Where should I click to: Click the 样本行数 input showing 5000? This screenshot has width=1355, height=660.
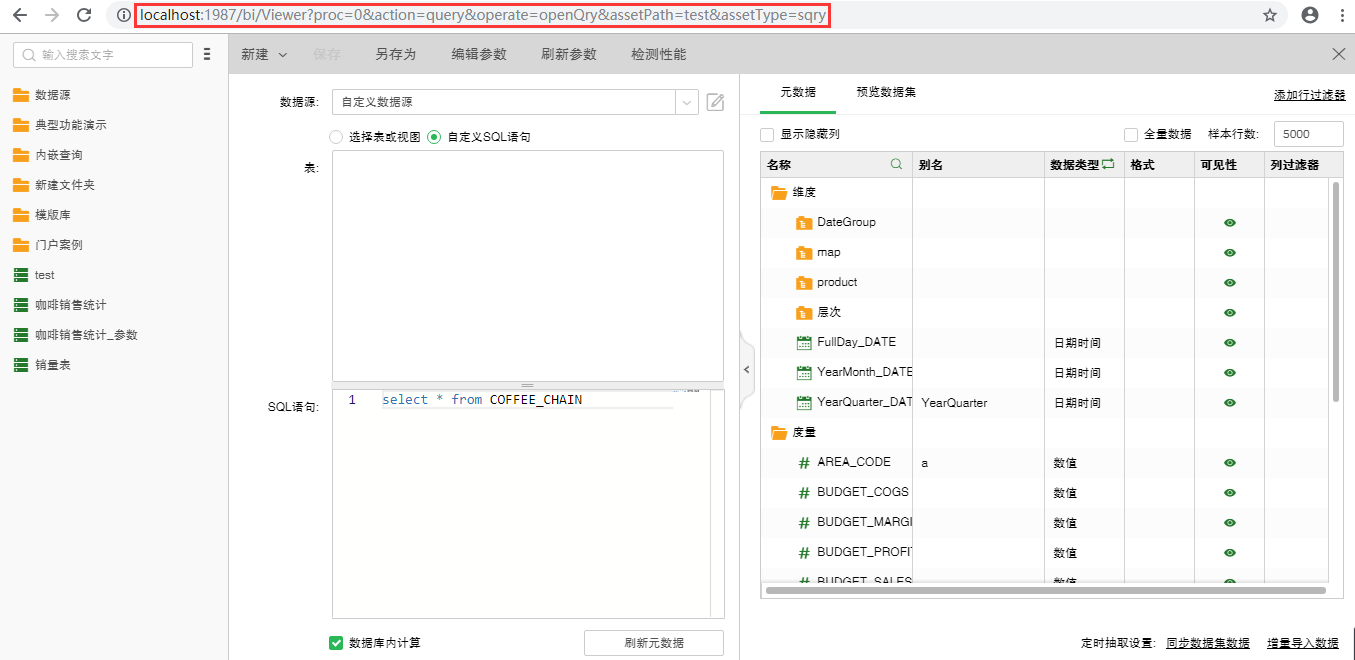(x=1308, y=133)
